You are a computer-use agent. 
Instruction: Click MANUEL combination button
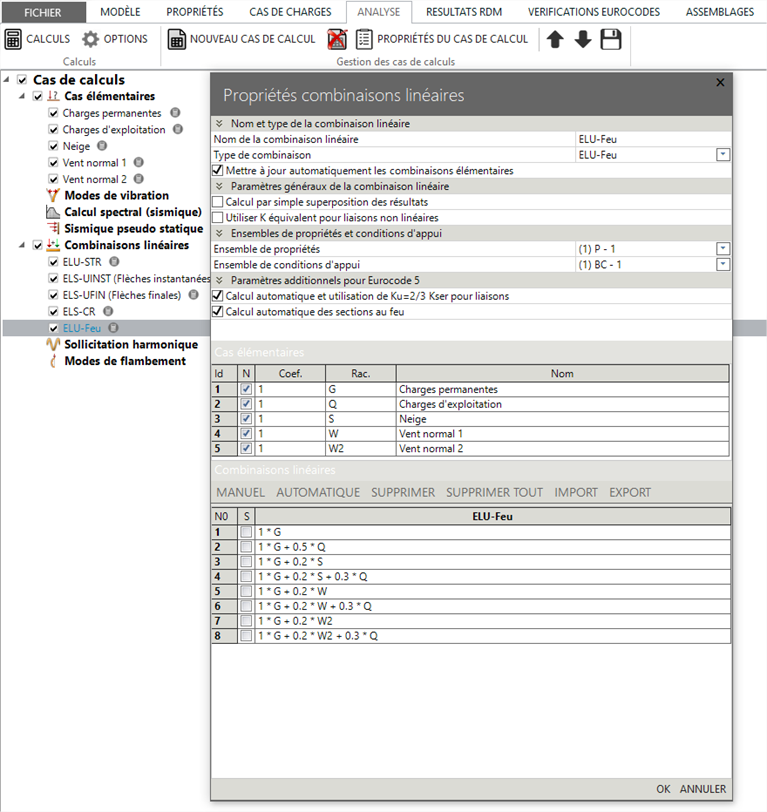[240, 492]
